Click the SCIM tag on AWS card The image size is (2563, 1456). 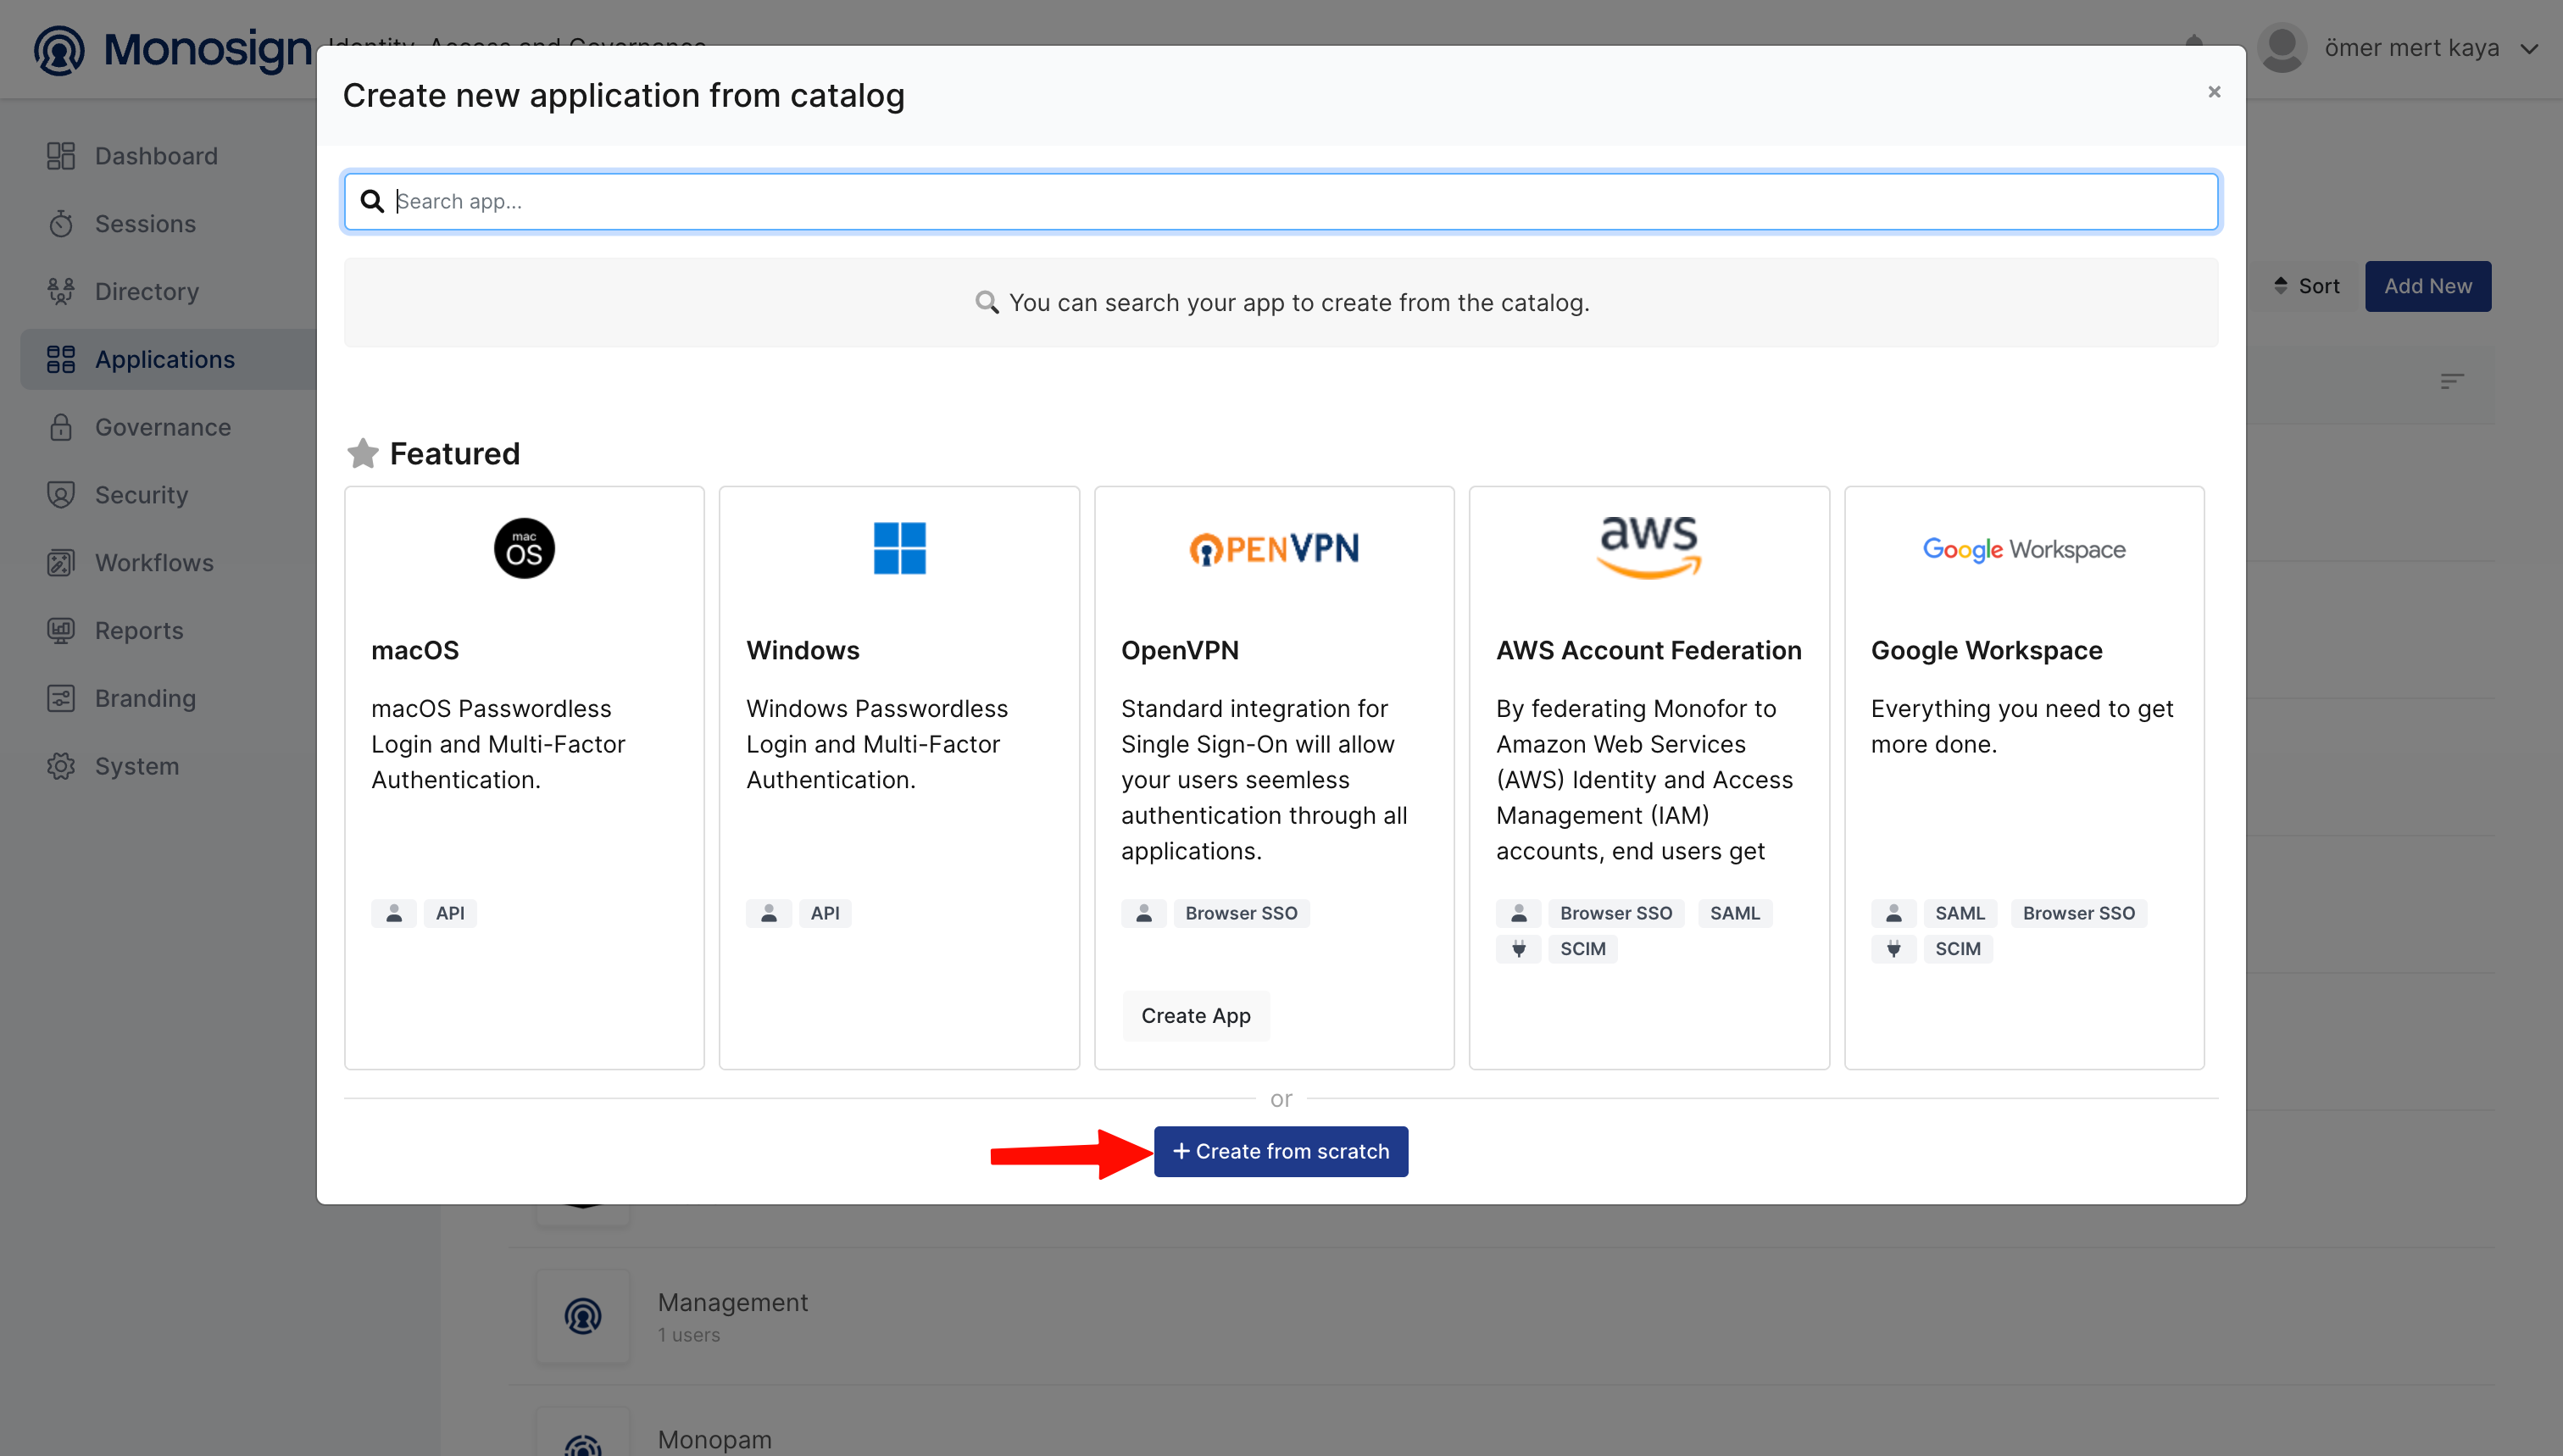[x=1583, y=949]
